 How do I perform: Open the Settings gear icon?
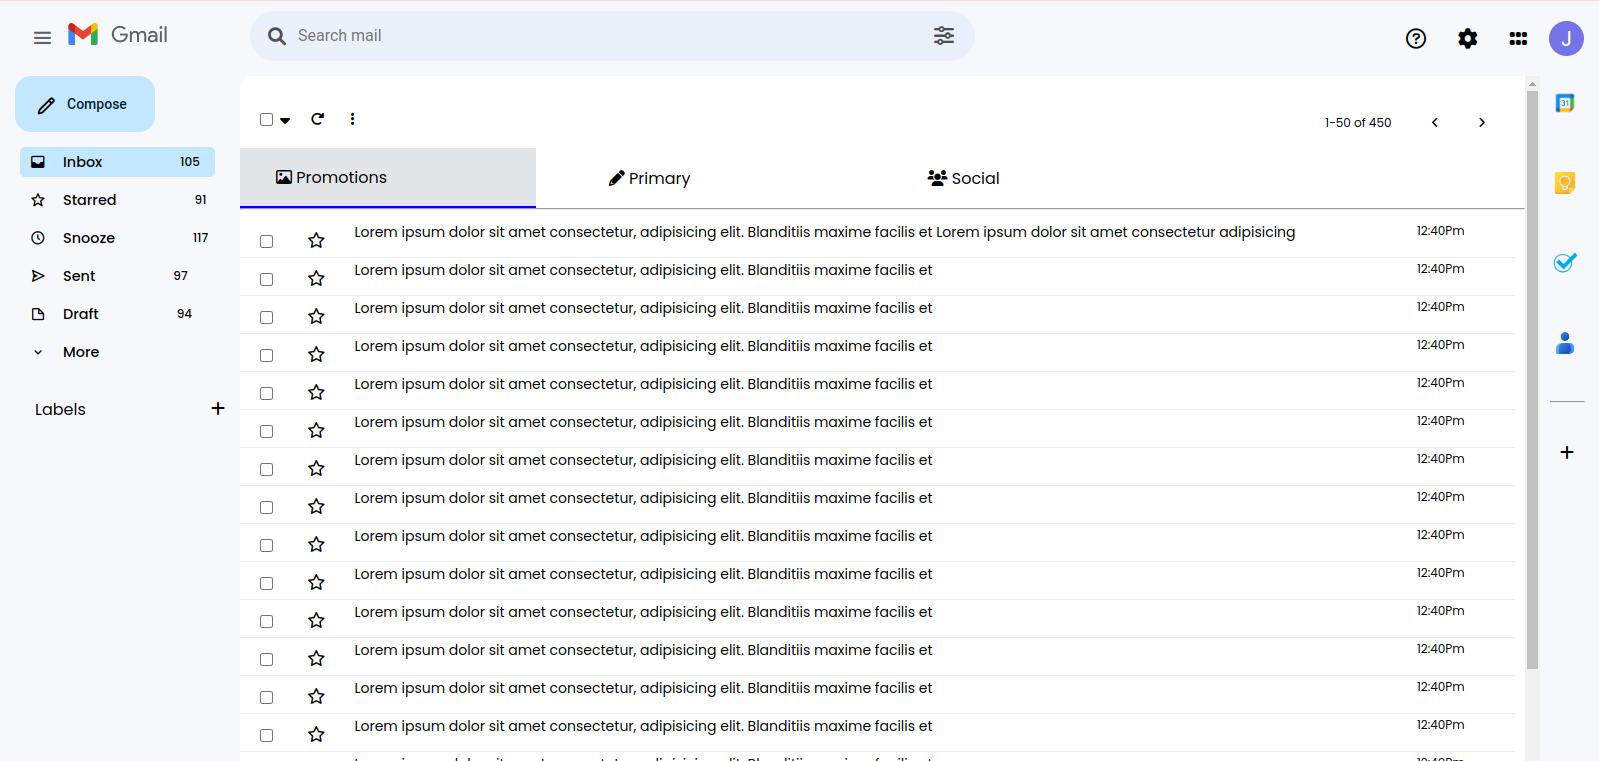[1467, 38]
